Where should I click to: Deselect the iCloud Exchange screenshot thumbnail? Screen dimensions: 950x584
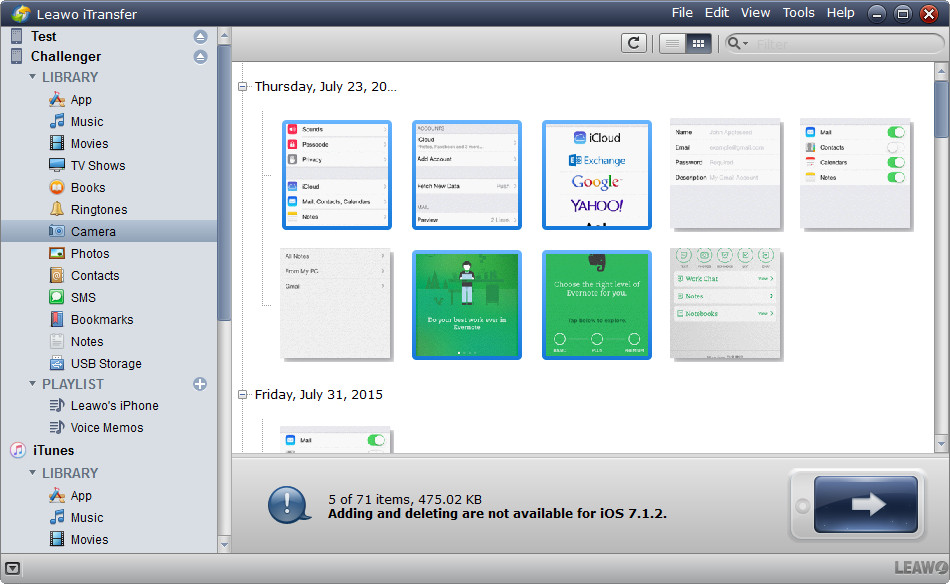[596, 175]
